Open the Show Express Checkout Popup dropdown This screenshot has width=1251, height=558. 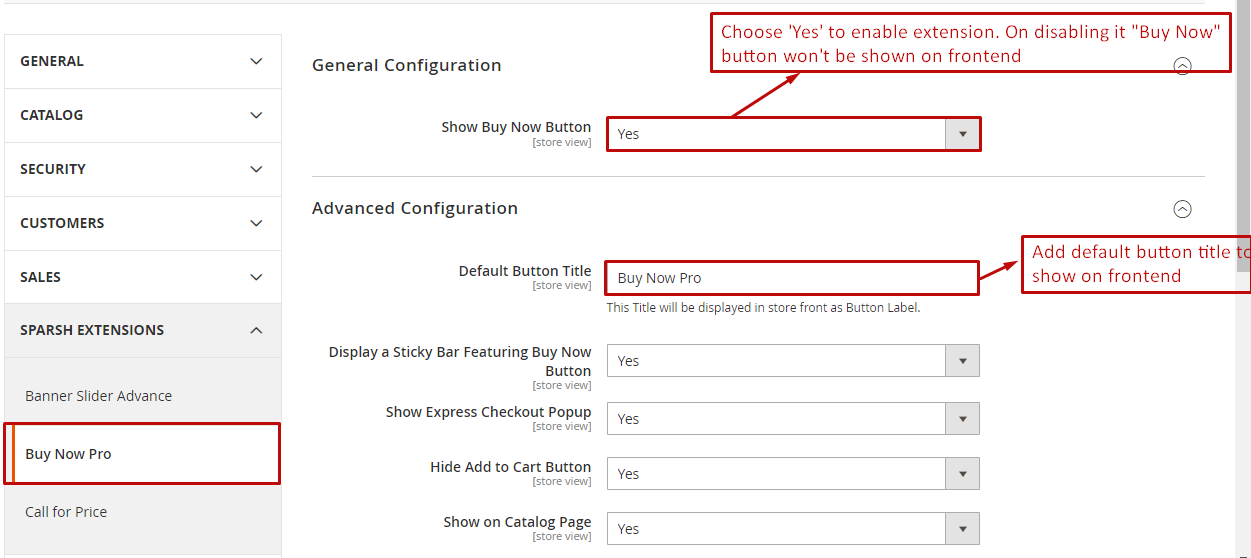(x=793, y=419)
